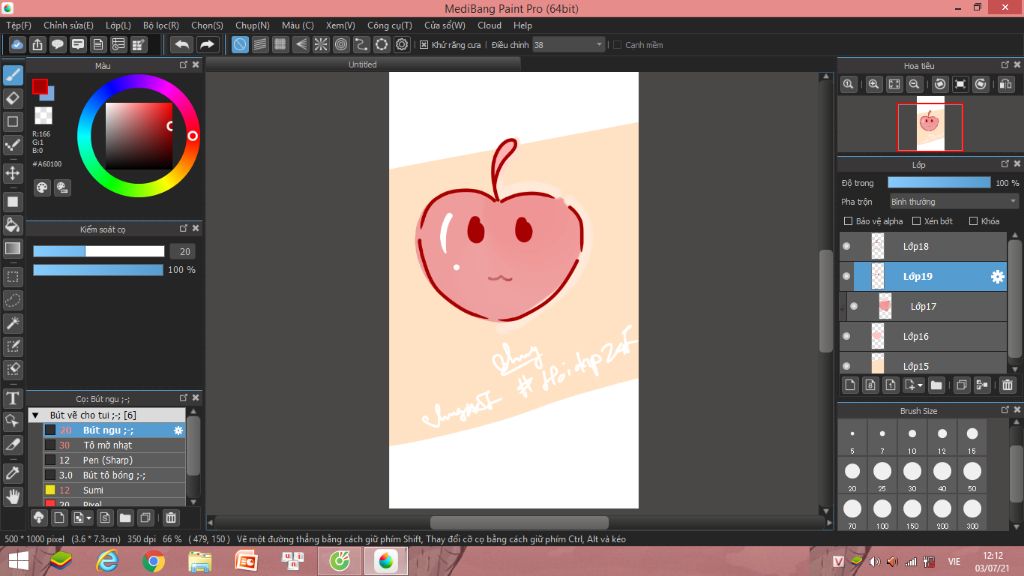
Task: Zoom out on the Navigator panel
Action: [914, 84]
